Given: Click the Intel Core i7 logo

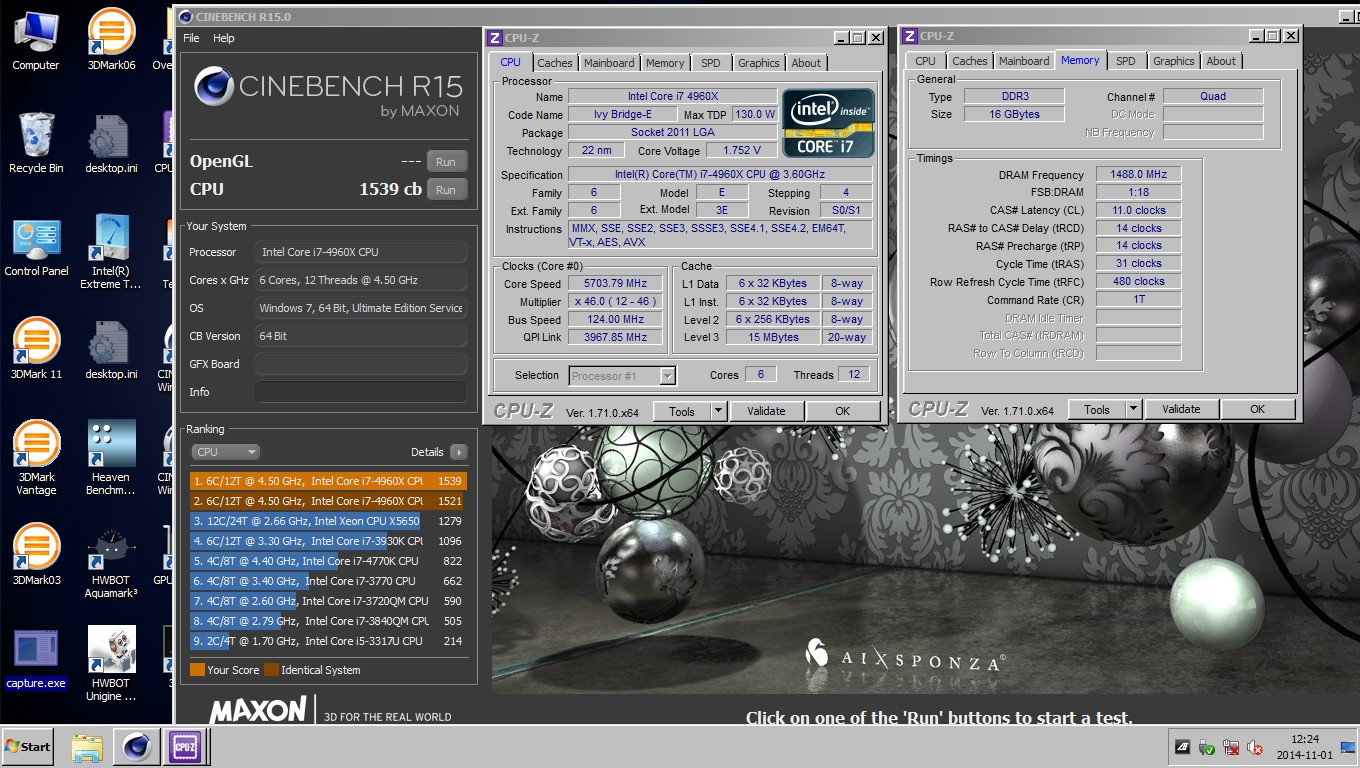Looking at the screenshot, I should [828, 123].
